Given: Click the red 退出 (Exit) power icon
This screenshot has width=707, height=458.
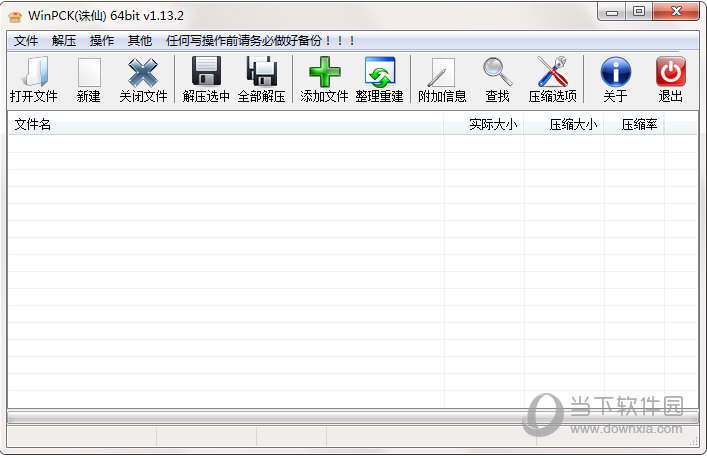Looking at the screenshot, I should tap(670, 71).
